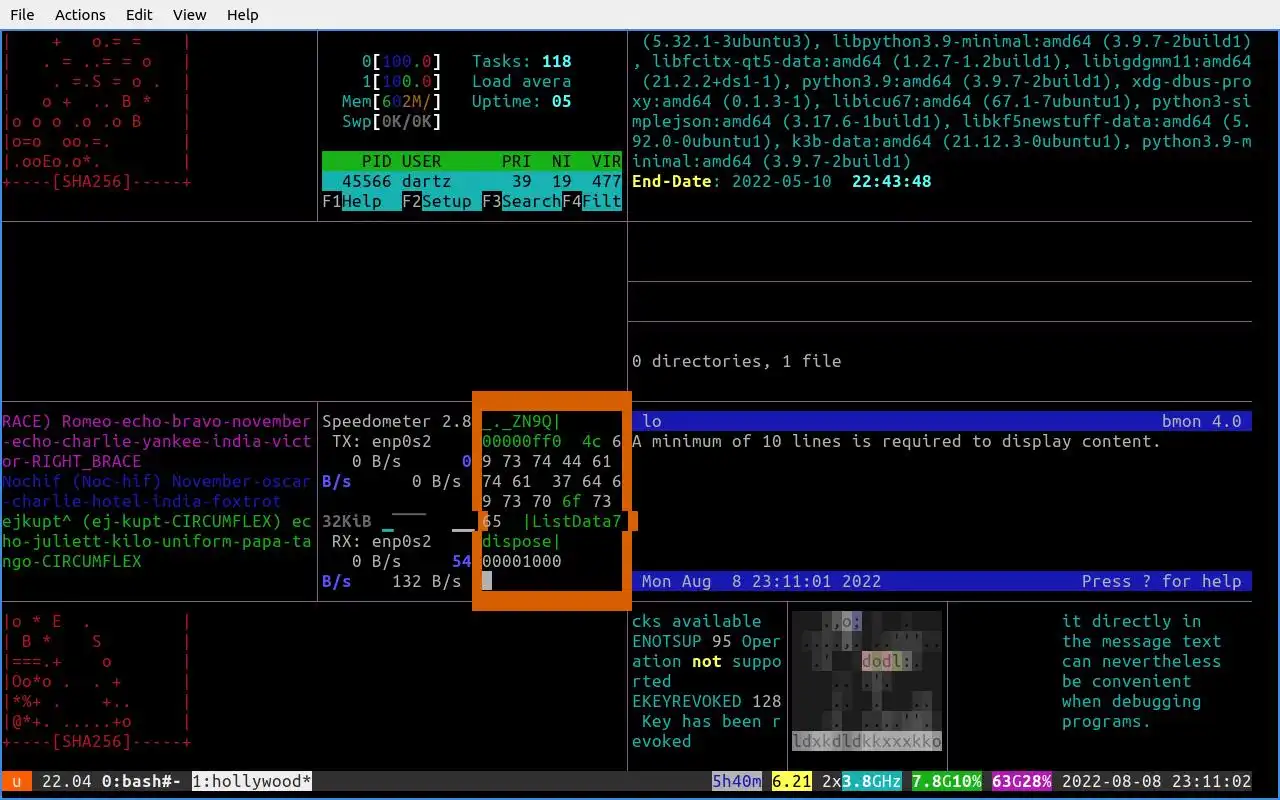The height and width of the screenshot is (800, 1280).
Task: Click the 6.21 load average indicator
Action: tap(792, 781)
